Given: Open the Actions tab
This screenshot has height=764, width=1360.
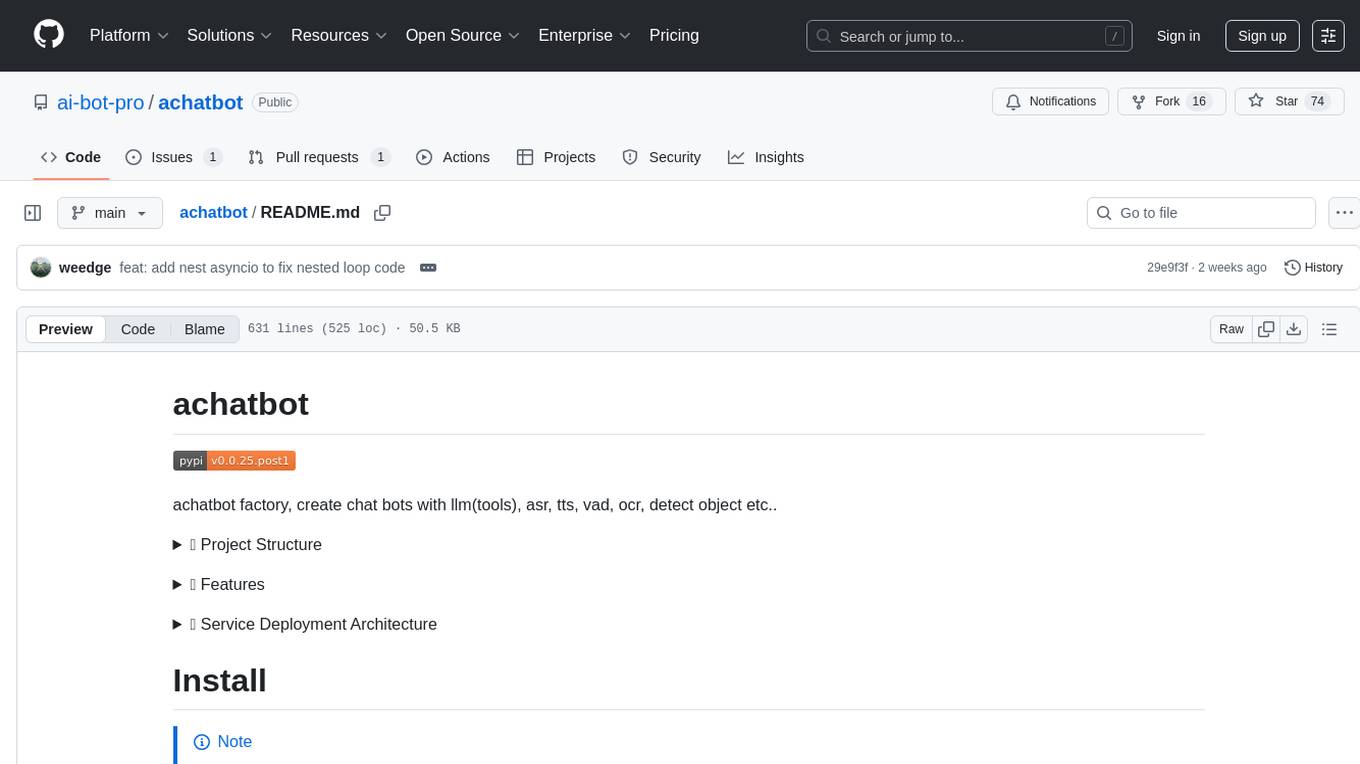Looking at the screenshot, I should pos(452,157).
